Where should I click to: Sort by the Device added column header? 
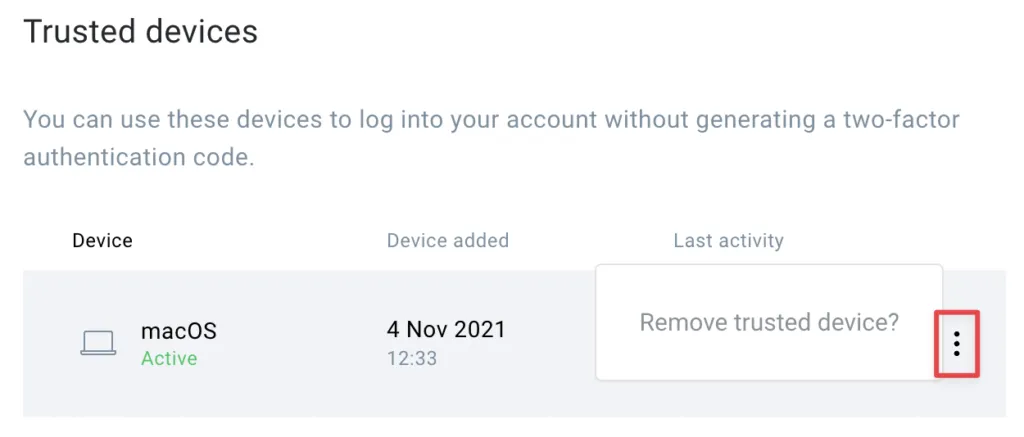tap(448, 240)
